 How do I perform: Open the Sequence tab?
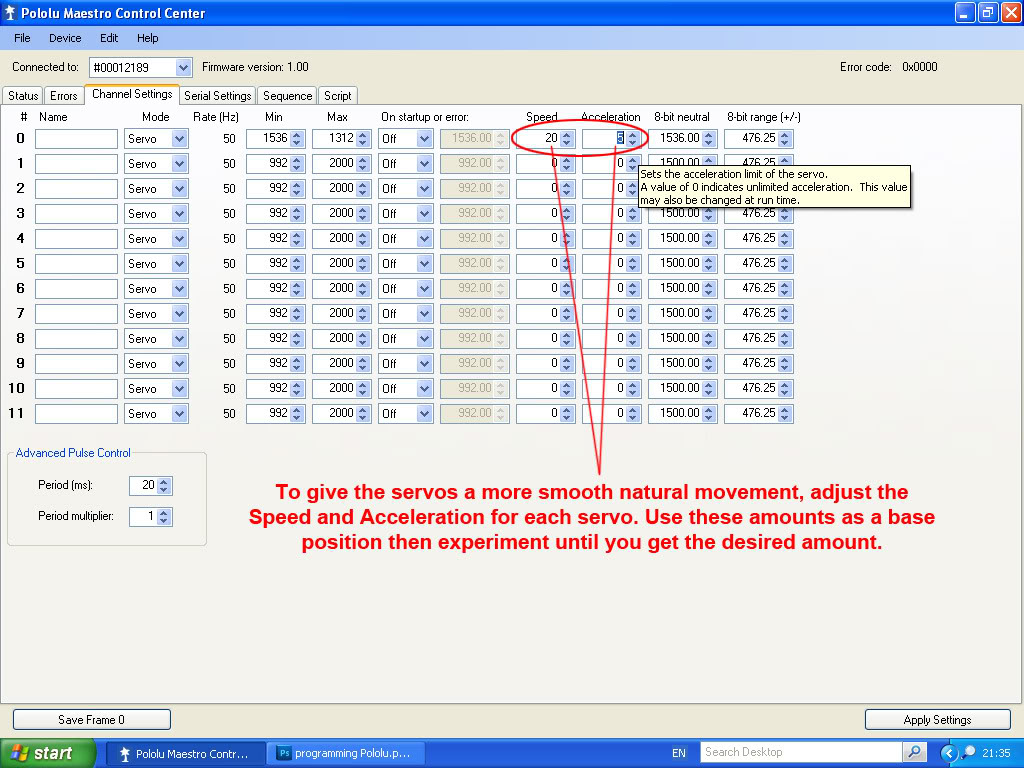pyautogui.click(x=287, y=95)
